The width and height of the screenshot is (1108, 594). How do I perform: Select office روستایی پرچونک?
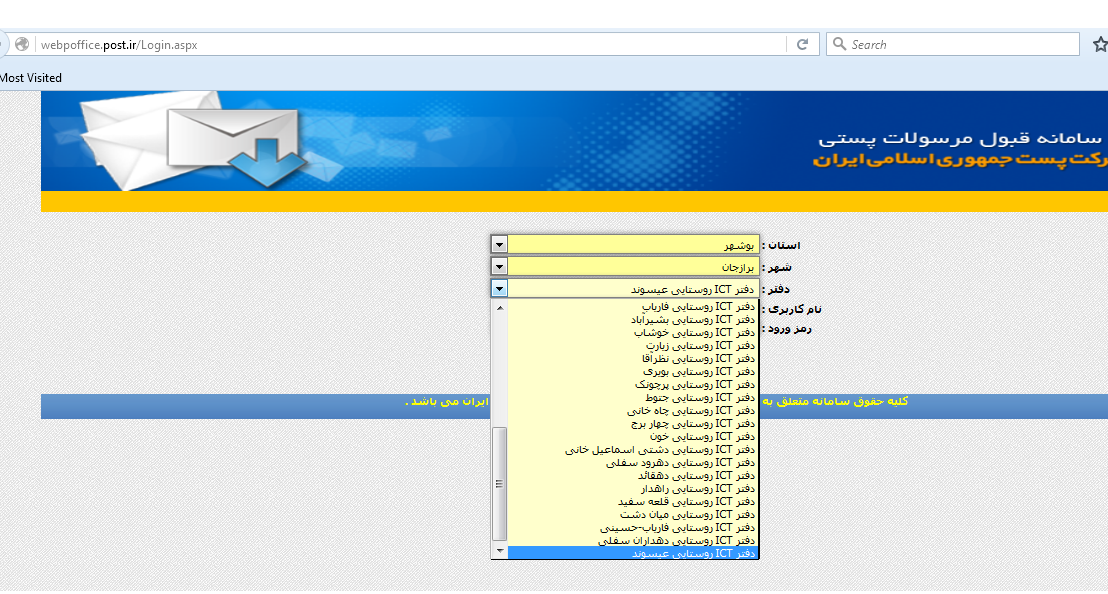[632, 384]
